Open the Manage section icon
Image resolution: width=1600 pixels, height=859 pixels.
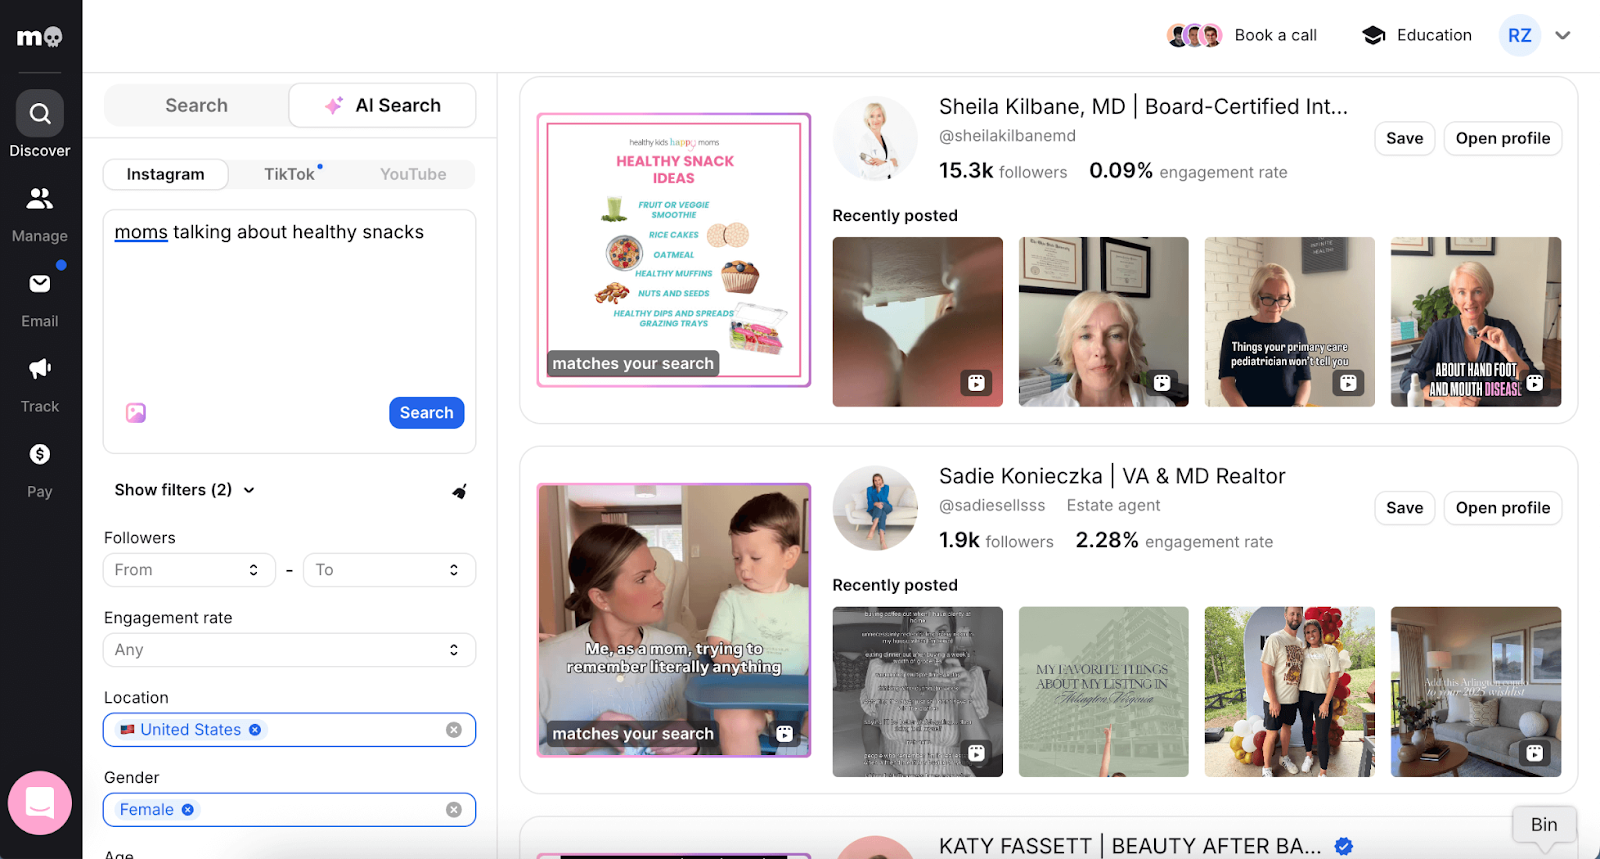(x=40, y=198)
